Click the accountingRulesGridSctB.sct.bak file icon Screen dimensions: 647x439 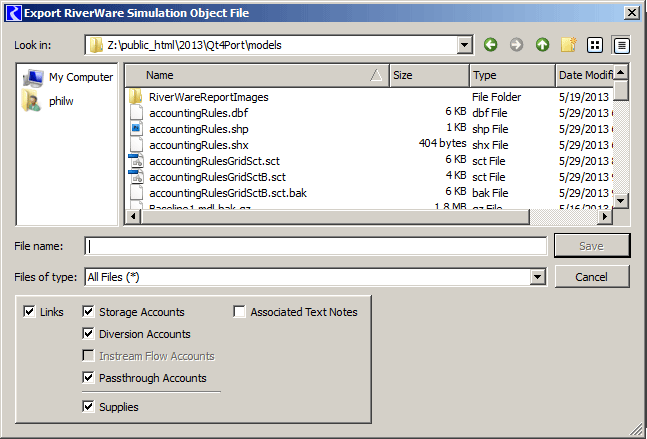(x=136, y=193)
